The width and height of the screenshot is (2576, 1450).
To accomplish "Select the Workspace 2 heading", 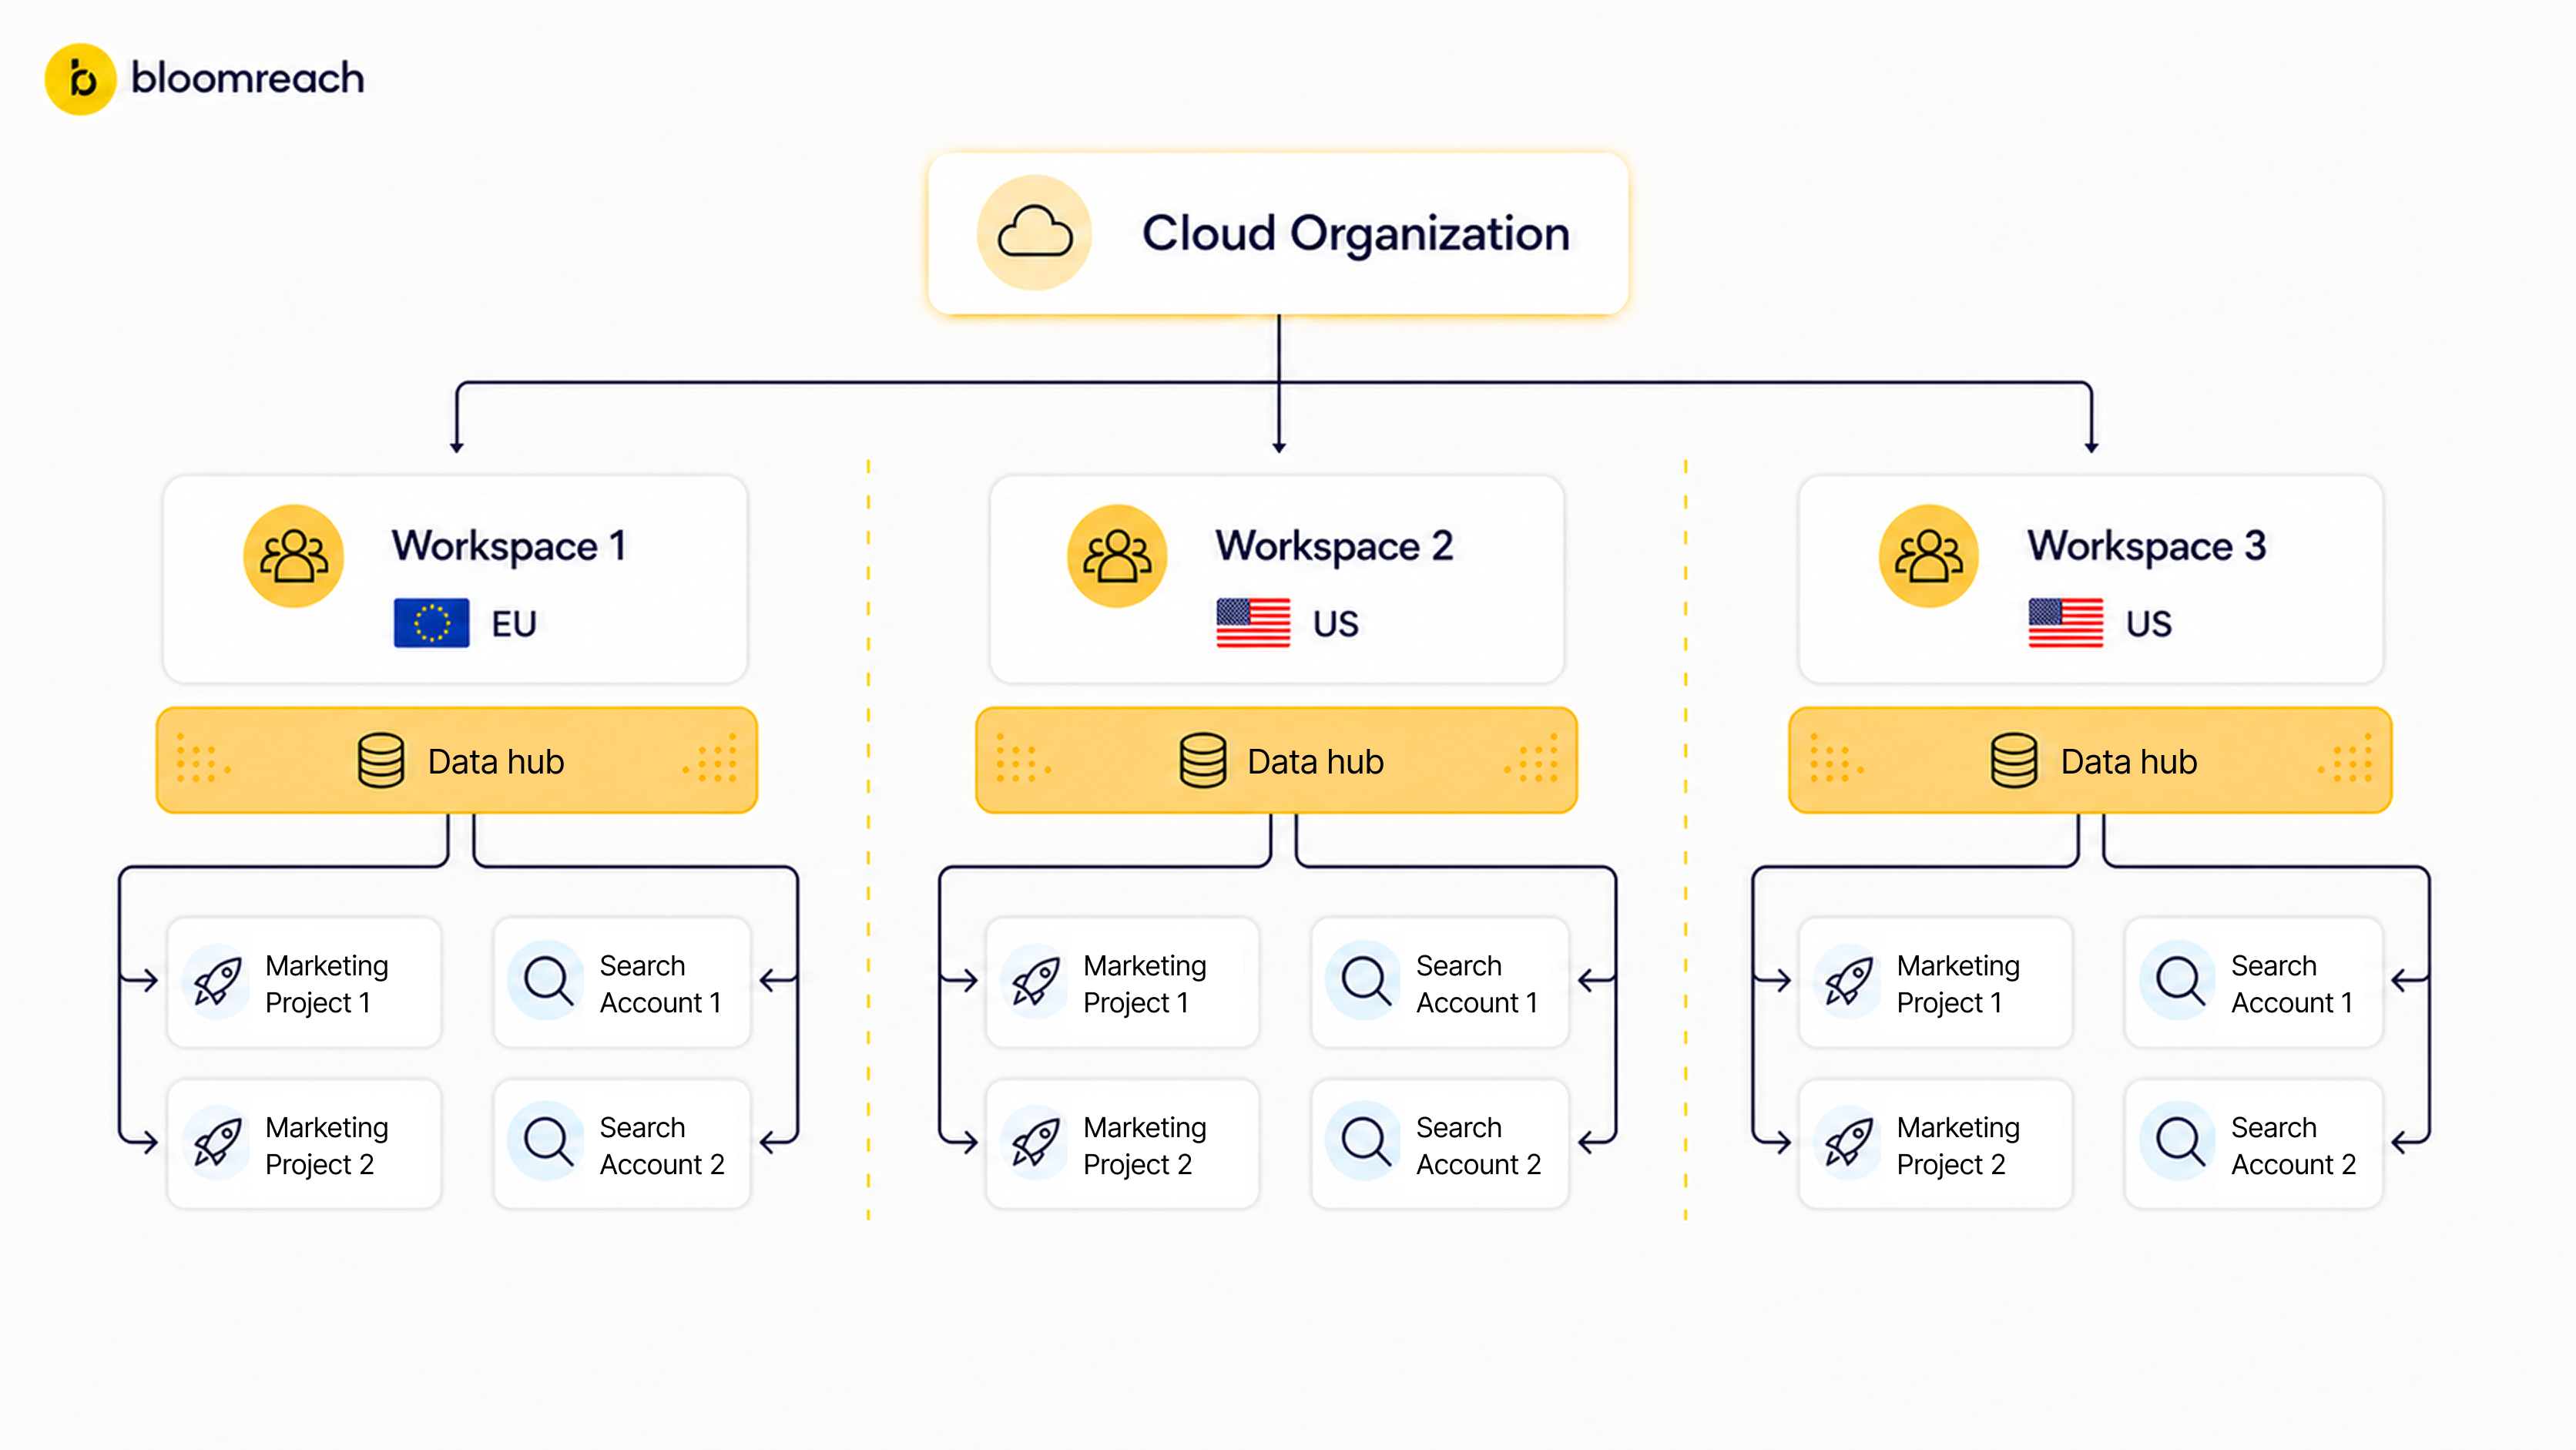I will click(1334, 546).
